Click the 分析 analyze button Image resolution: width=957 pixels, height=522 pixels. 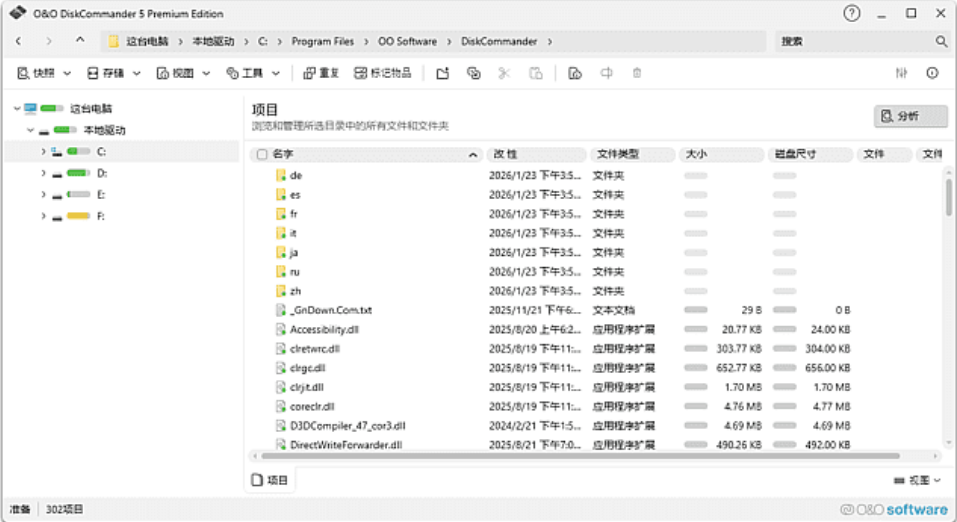910,116
